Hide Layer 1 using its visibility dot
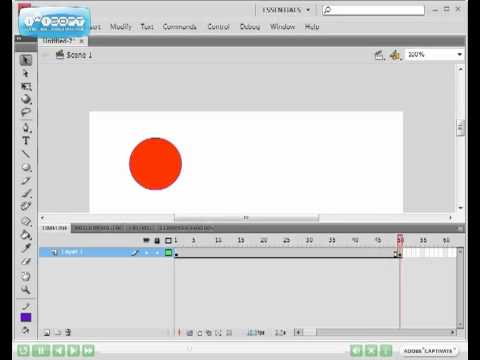The width and height of the screenshot is (480, 360). (x=146, y=252)
